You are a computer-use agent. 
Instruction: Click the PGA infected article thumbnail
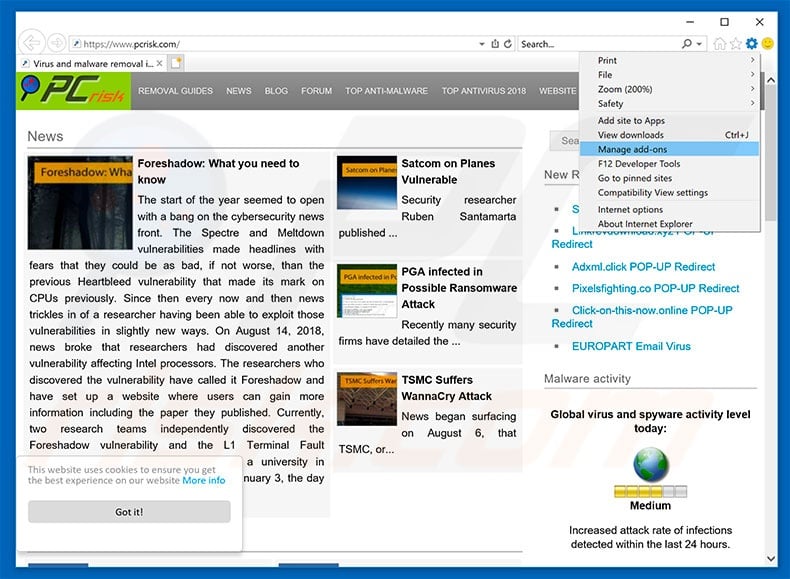(x=367, y=291)
